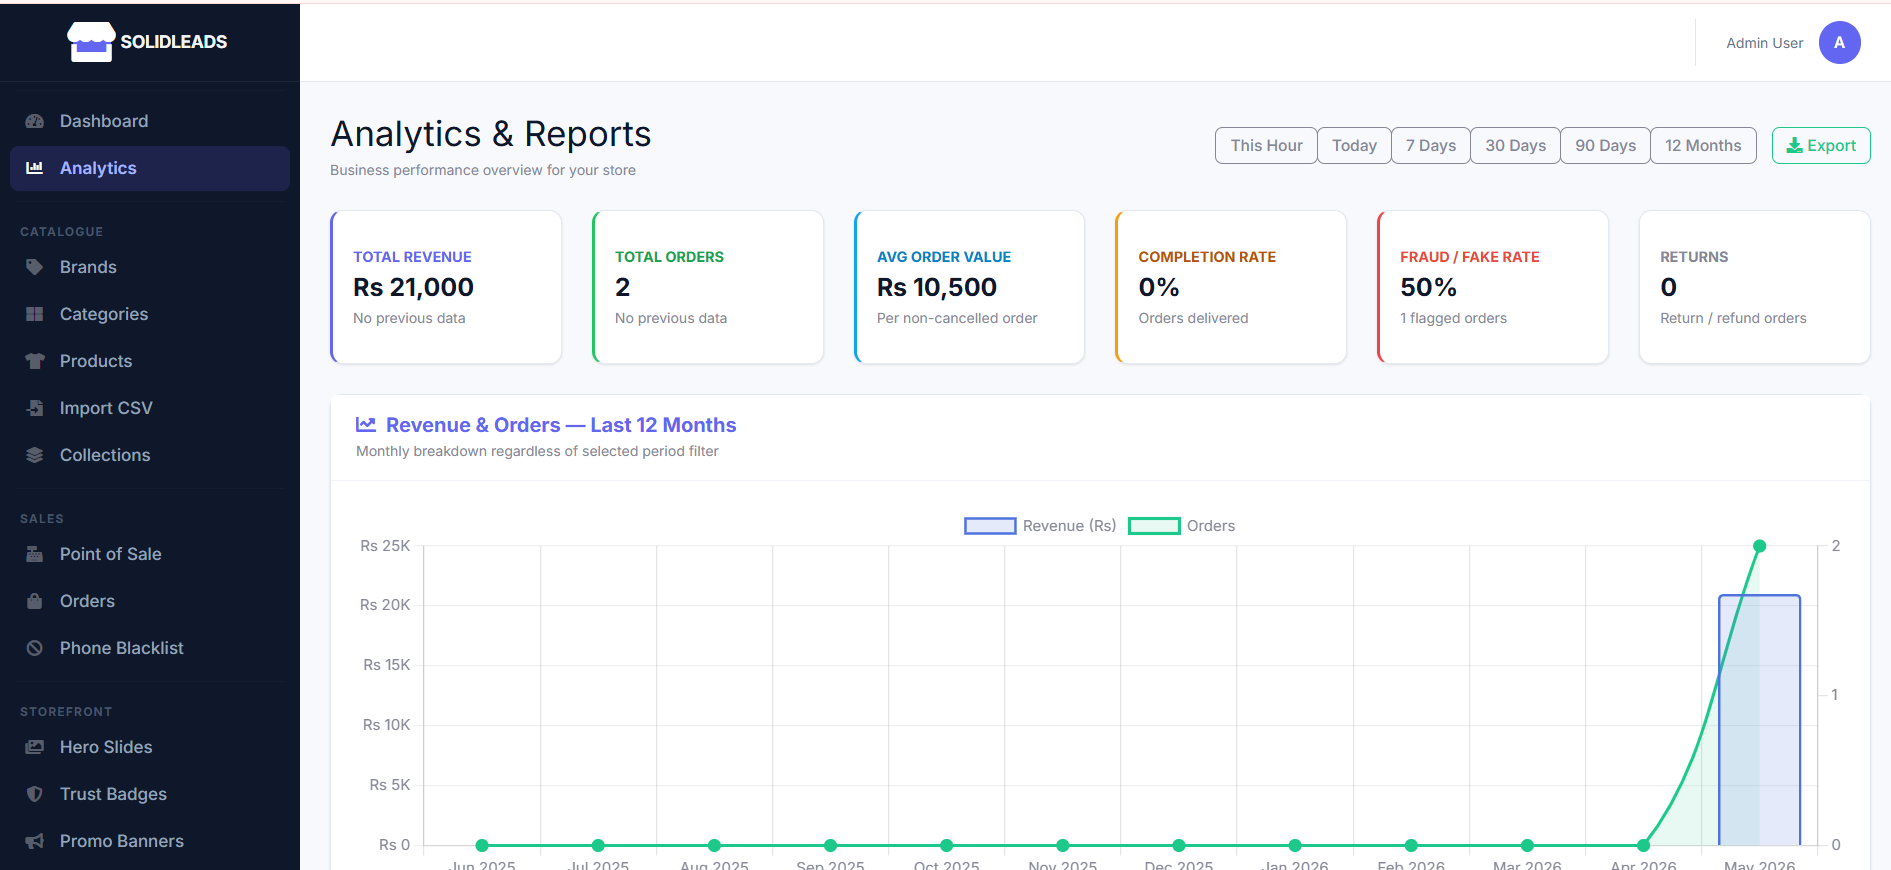The width and height of the screenshot is (1891, 870).
Task: Click the Total Revenue card
Action: point(446,287)
